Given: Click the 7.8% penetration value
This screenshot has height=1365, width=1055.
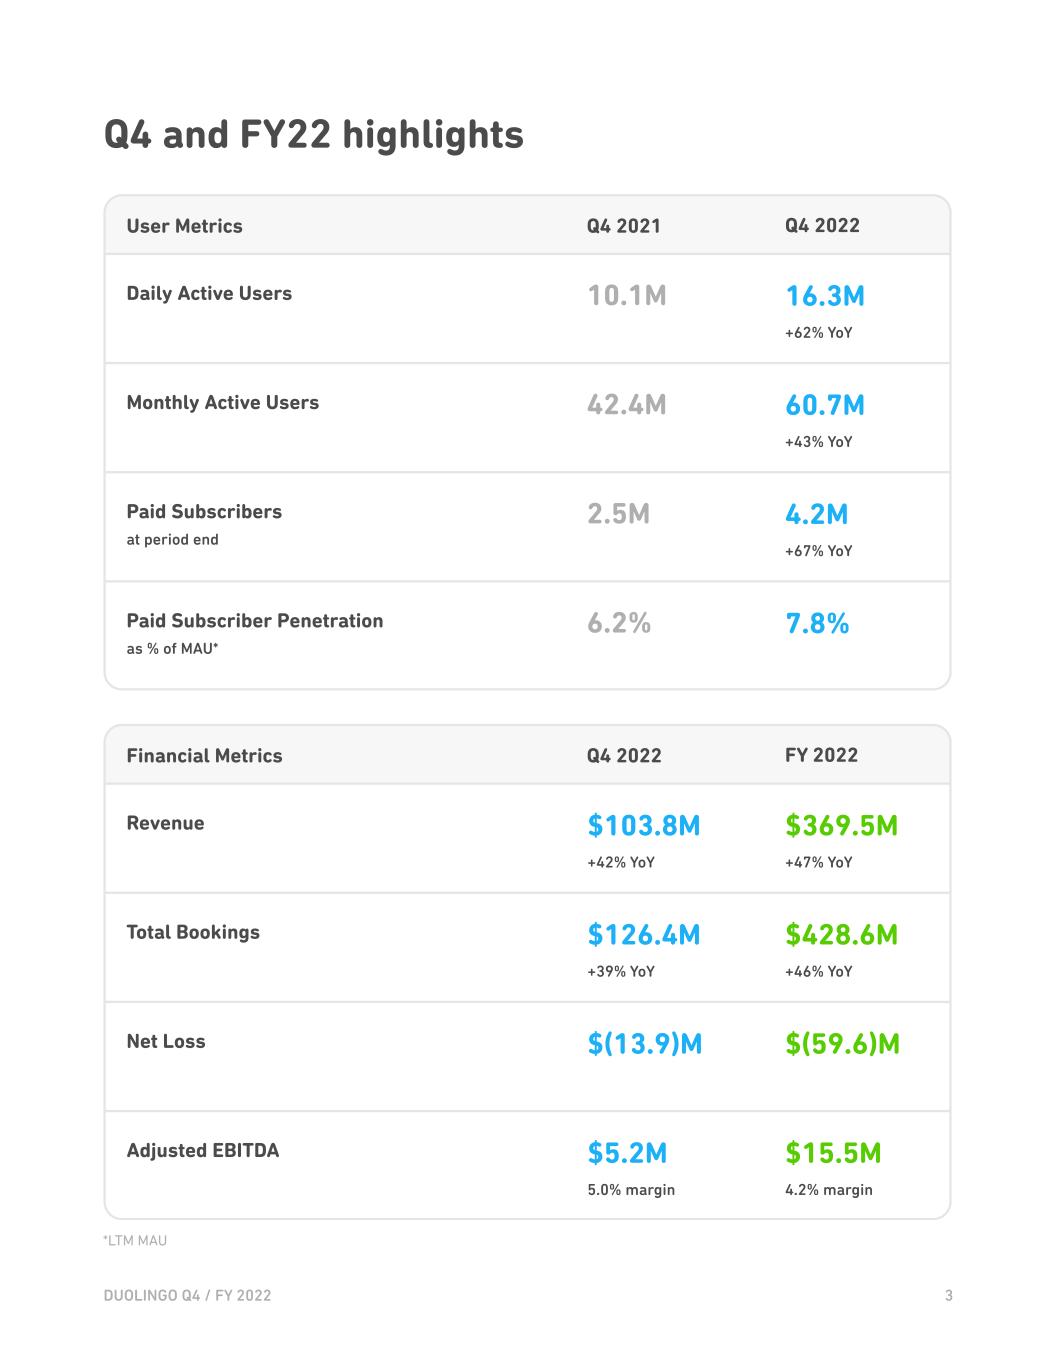Looking at the screenshot, I should [x=817, y=623].
